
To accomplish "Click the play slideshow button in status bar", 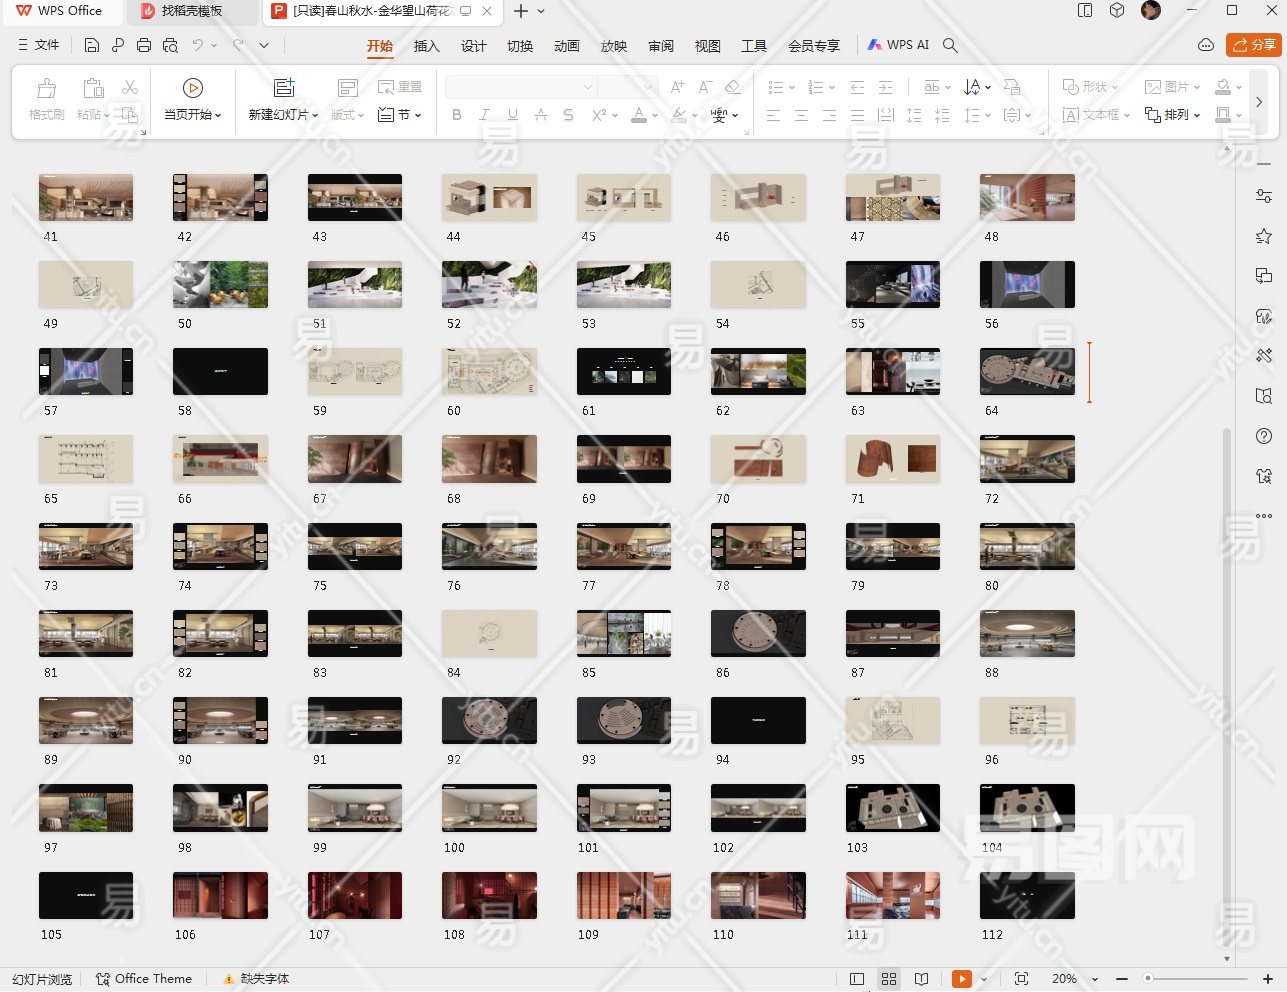I will (961, 979).
